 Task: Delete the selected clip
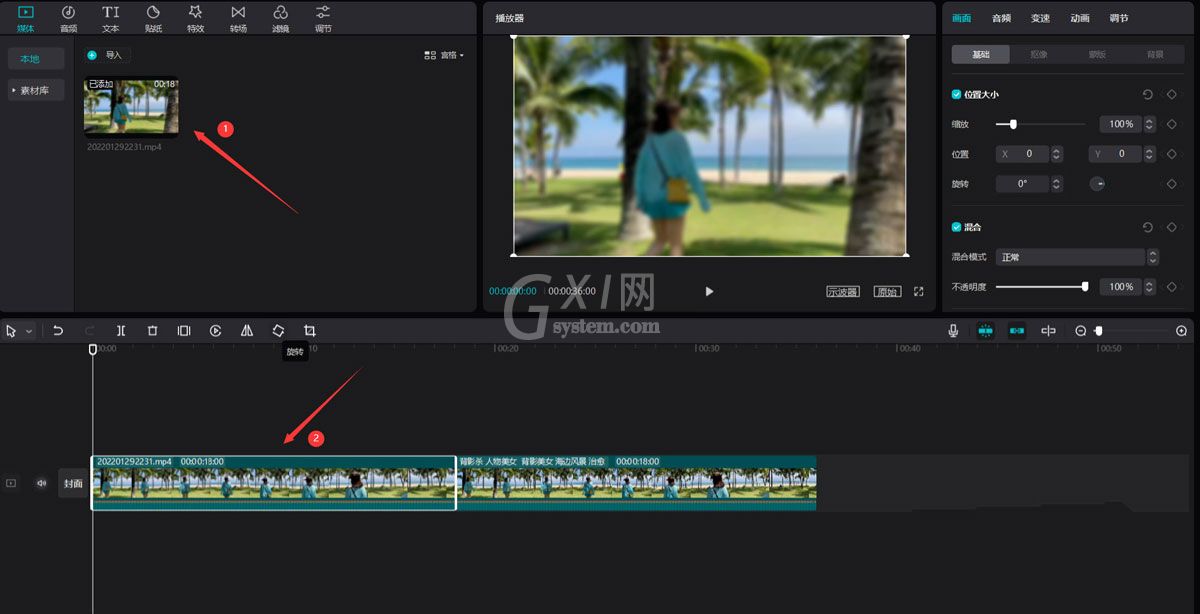pos(152,331)
